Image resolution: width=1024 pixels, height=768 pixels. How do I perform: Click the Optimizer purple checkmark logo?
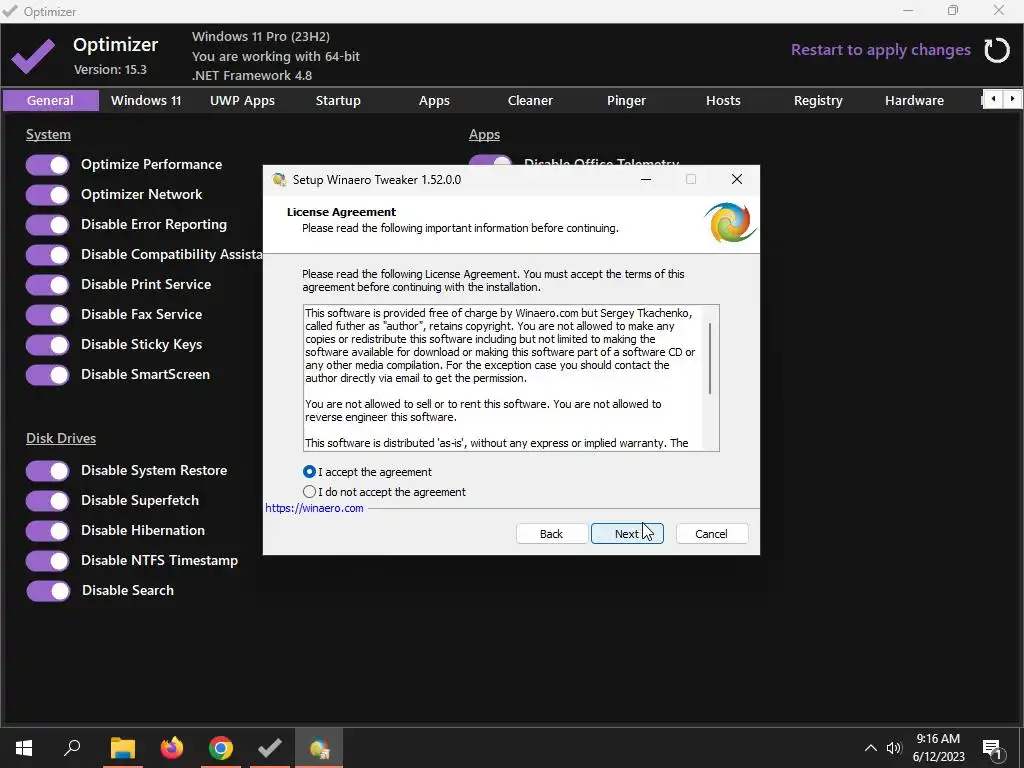point(33,56)
